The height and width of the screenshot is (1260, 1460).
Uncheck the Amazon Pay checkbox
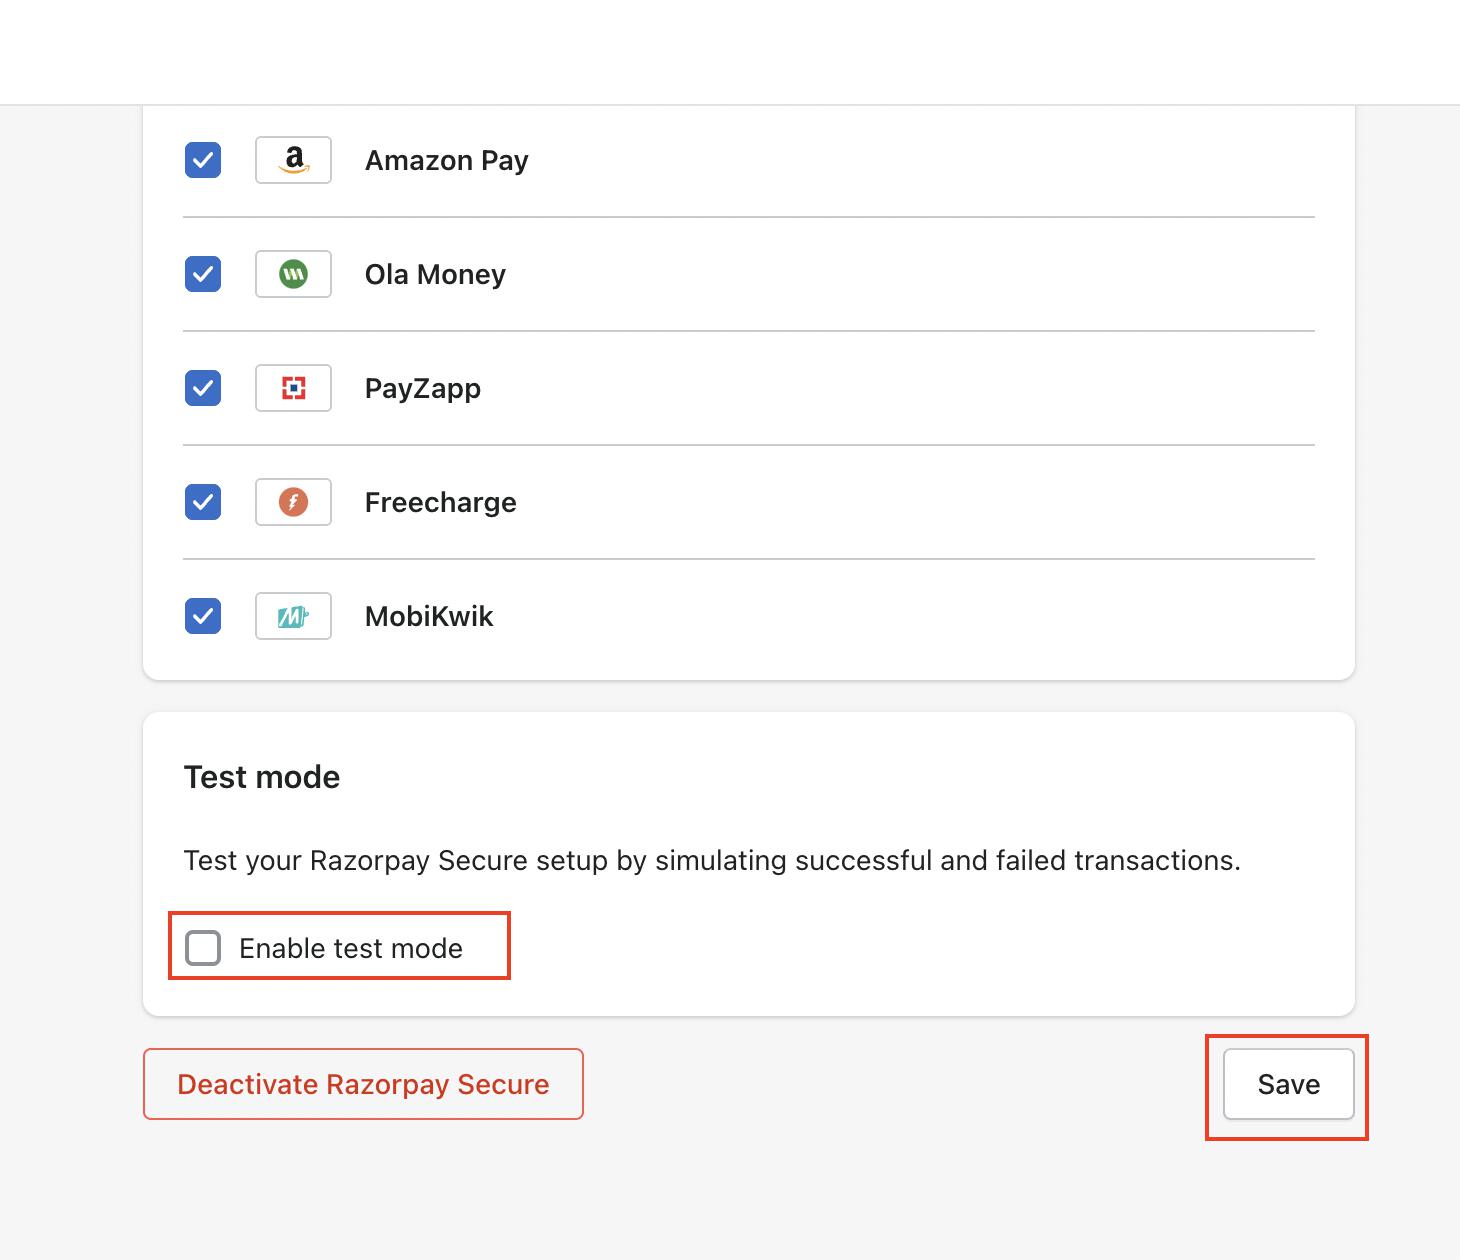click(x=203, y=160)
